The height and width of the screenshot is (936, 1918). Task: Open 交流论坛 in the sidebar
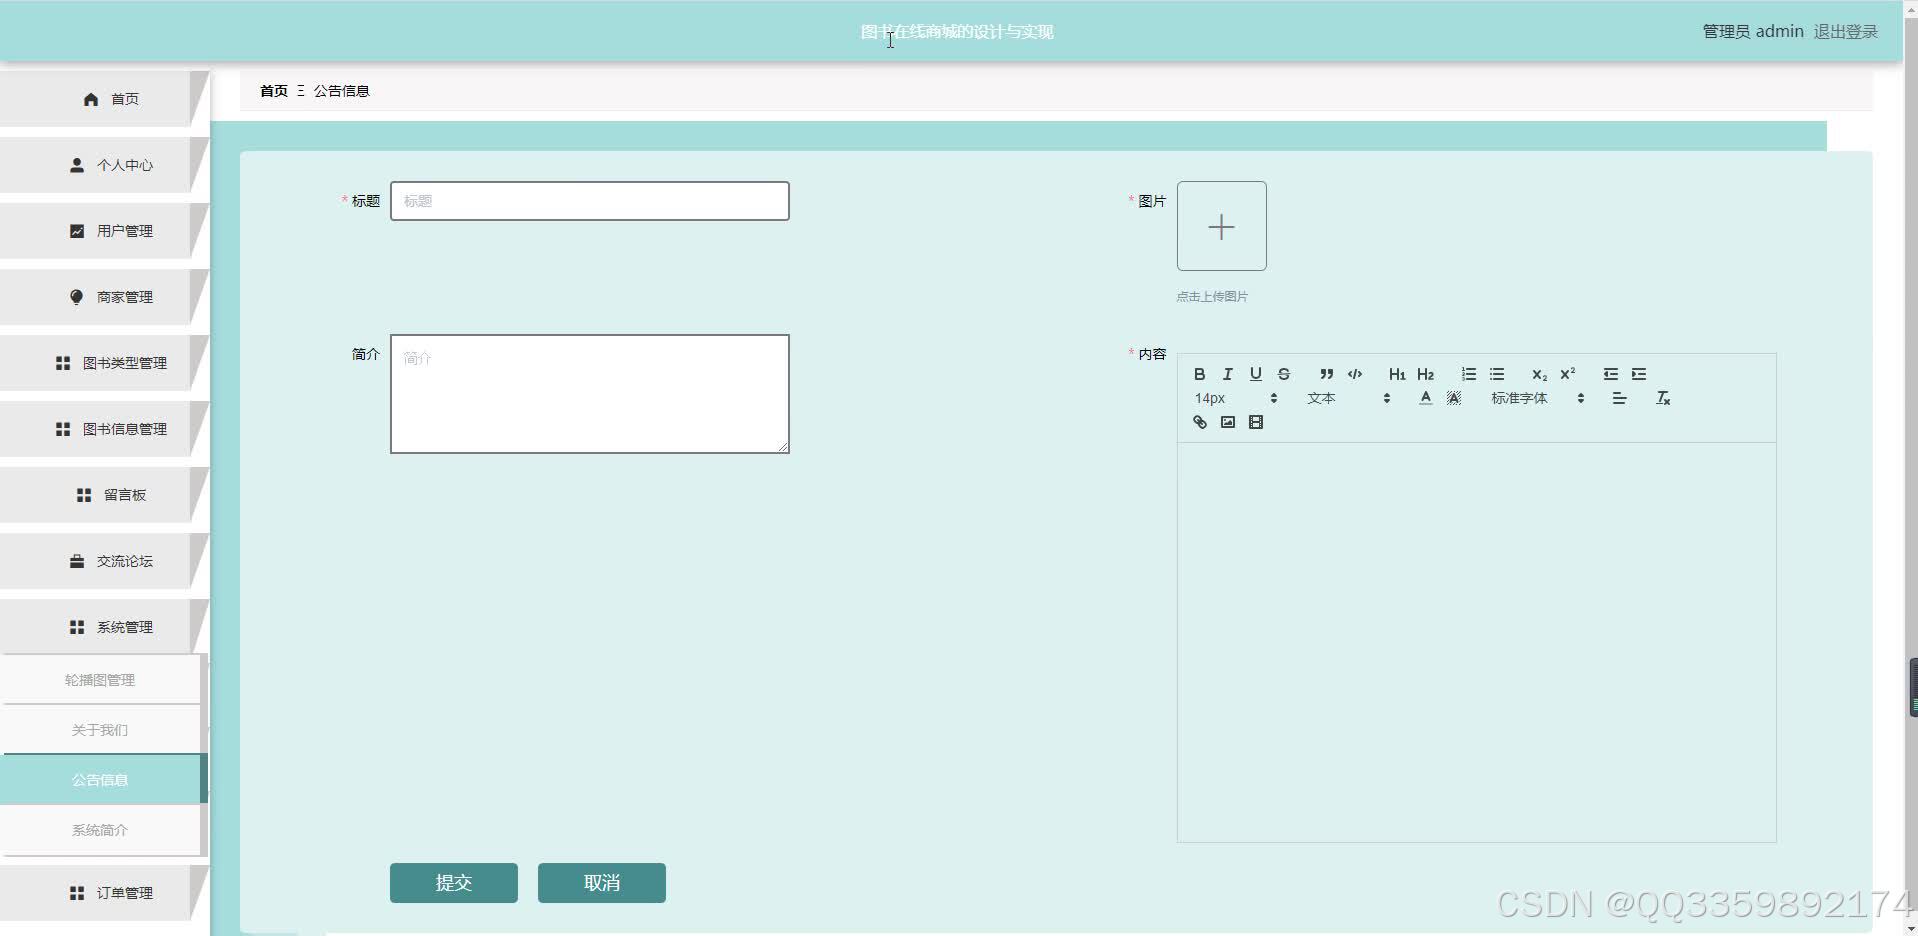[x=104, y=561]
